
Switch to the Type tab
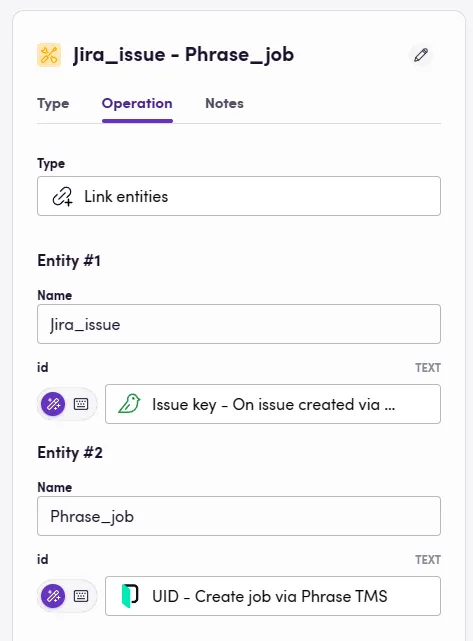pos(53,103)
